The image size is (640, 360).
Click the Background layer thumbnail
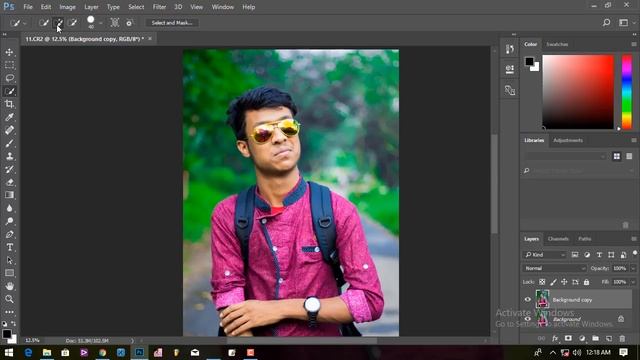(542, 320)
